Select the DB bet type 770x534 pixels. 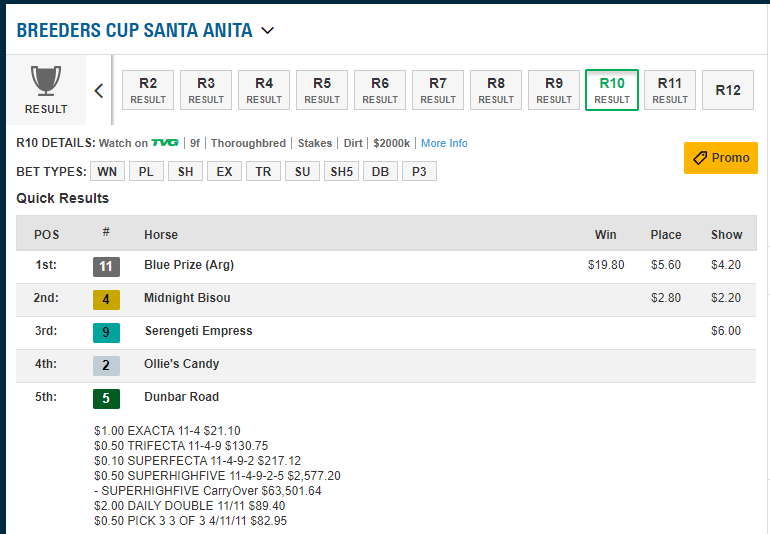click(x=380, y=171)
